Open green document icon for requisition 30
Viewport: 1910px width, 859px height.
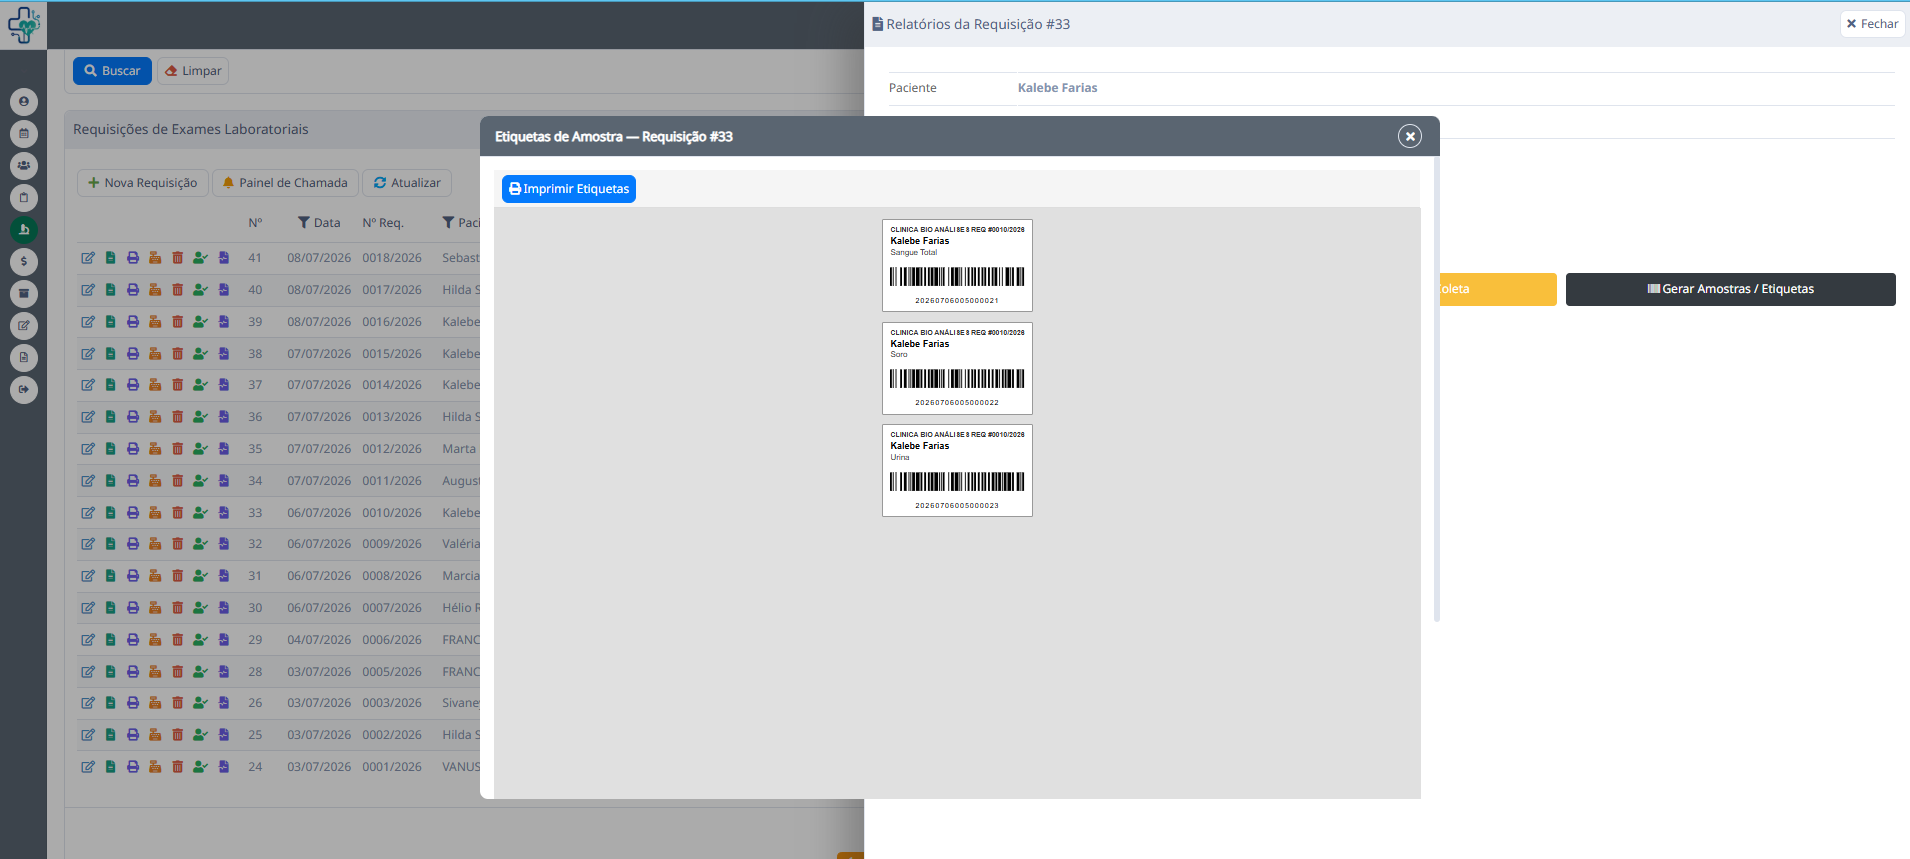pos(110,608)
